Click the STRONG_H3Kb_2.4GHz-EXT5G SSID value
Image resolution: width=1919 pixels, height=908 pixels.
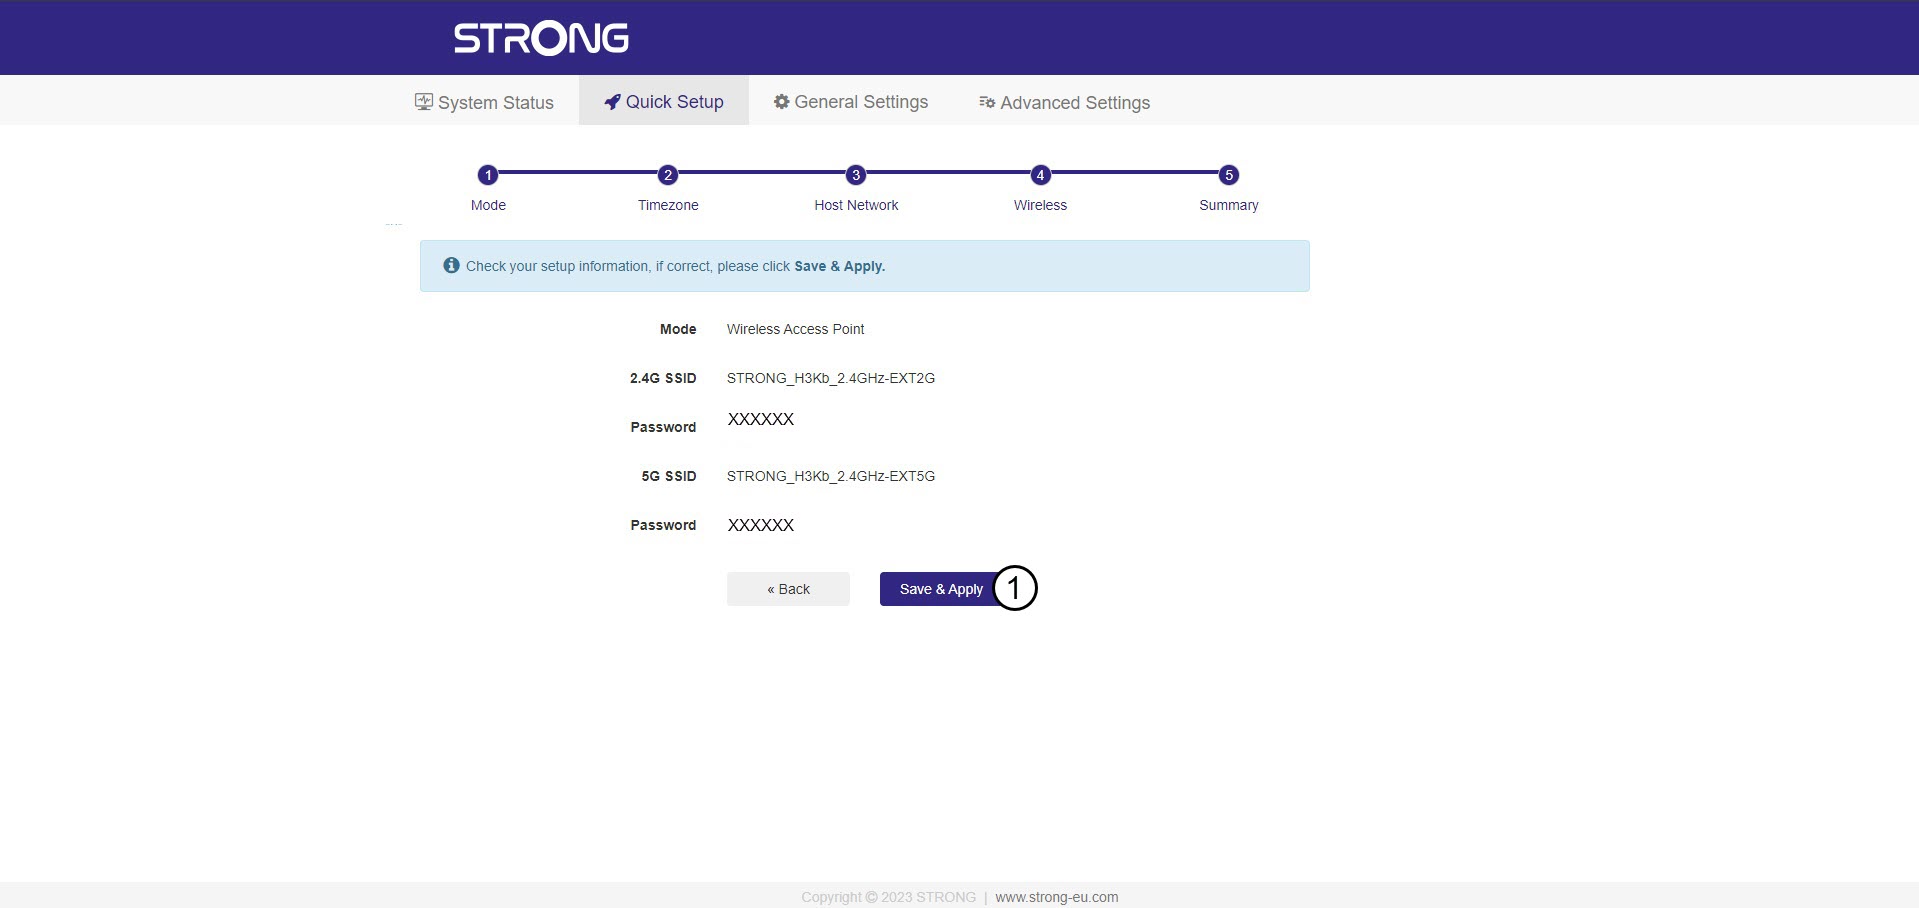(x=830, y=476)
